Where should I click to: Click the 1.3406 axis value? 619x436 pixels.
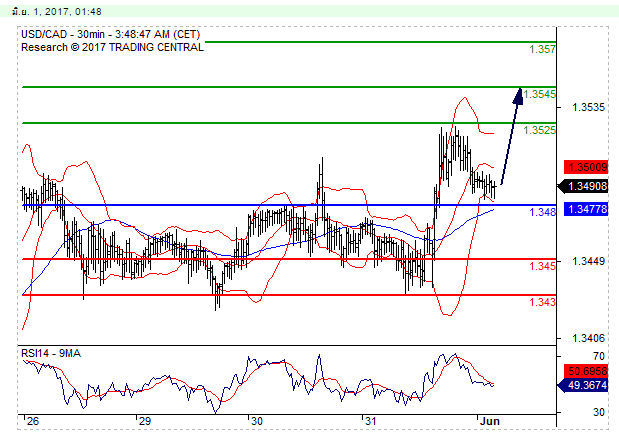(588, 338)
